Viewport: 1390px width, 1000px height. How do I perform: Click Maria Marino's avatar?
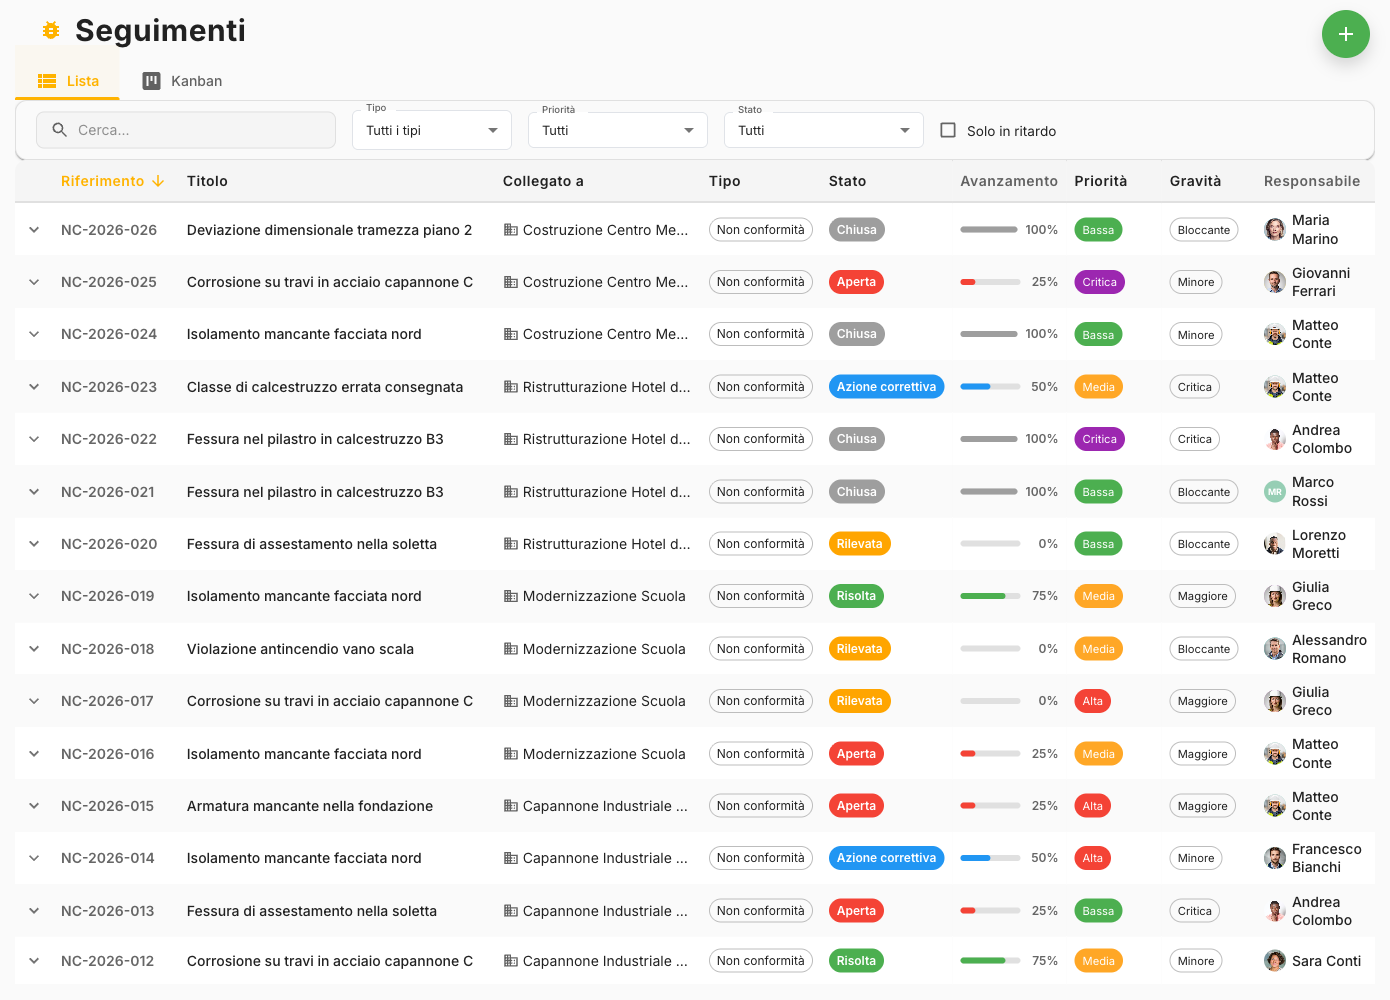1274,230
